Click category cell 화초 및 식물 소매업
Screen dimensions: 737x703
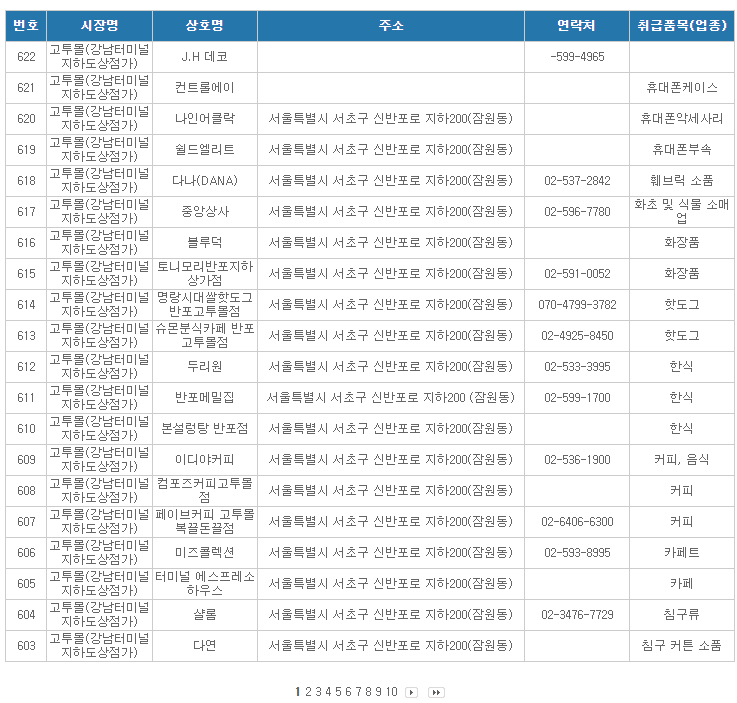point(682,212)
